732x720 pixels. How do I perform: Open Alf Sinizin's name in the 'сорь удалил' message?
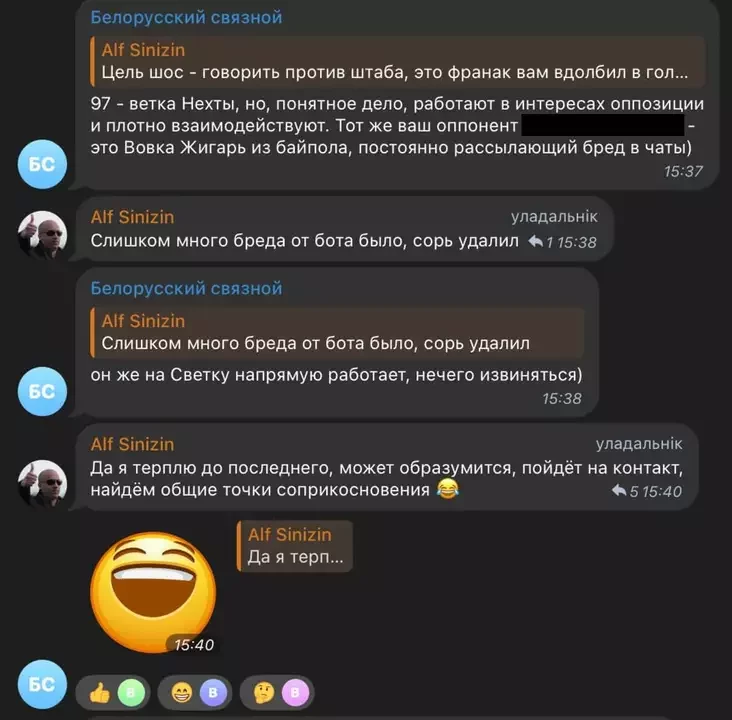(x=133, y=217)
